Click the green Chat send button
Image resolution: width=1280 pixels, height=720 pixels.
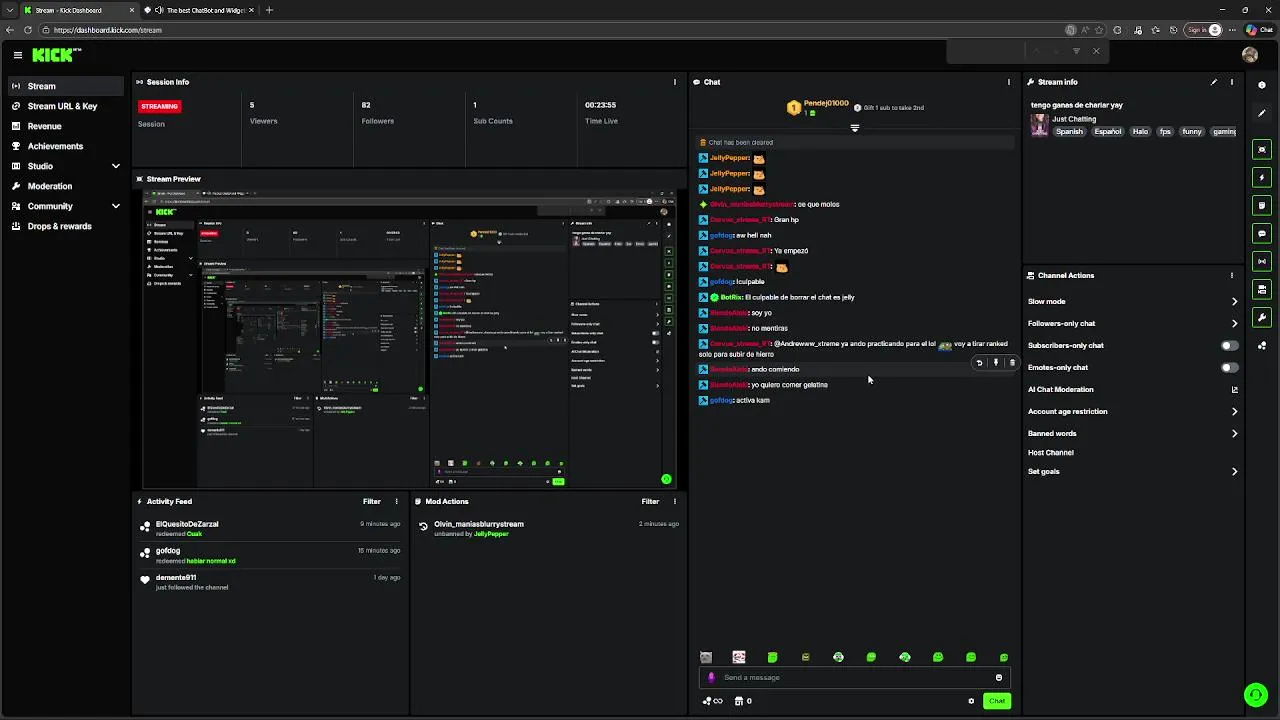(x=997, y=701)
